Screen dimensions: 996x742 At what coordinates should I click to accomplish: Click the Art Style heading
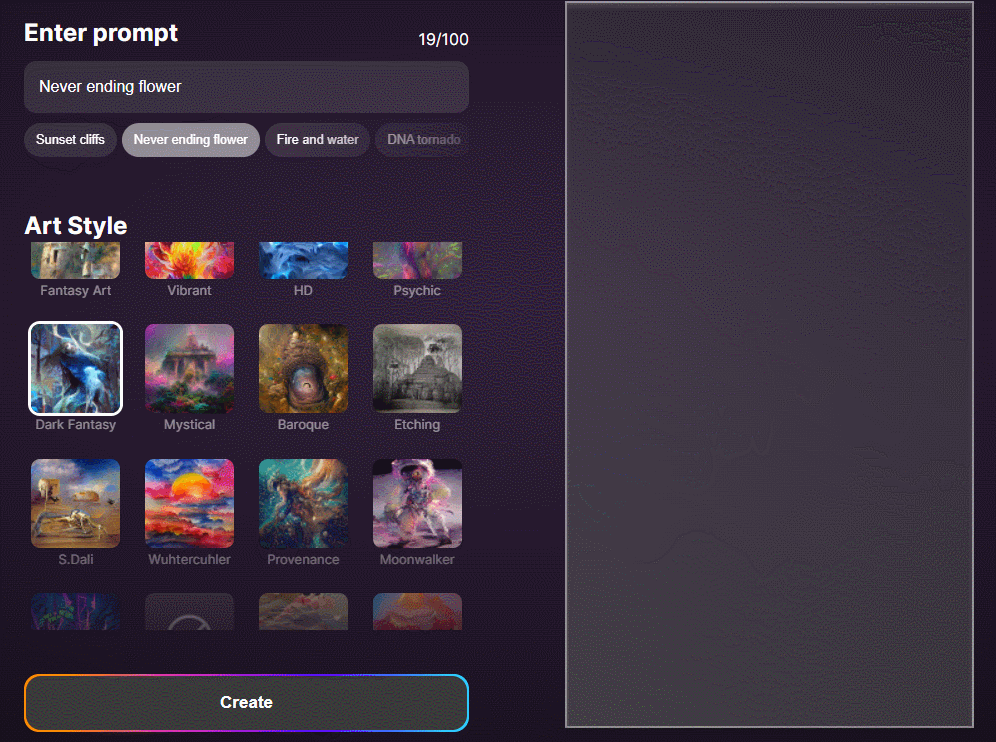click(76, 226)
